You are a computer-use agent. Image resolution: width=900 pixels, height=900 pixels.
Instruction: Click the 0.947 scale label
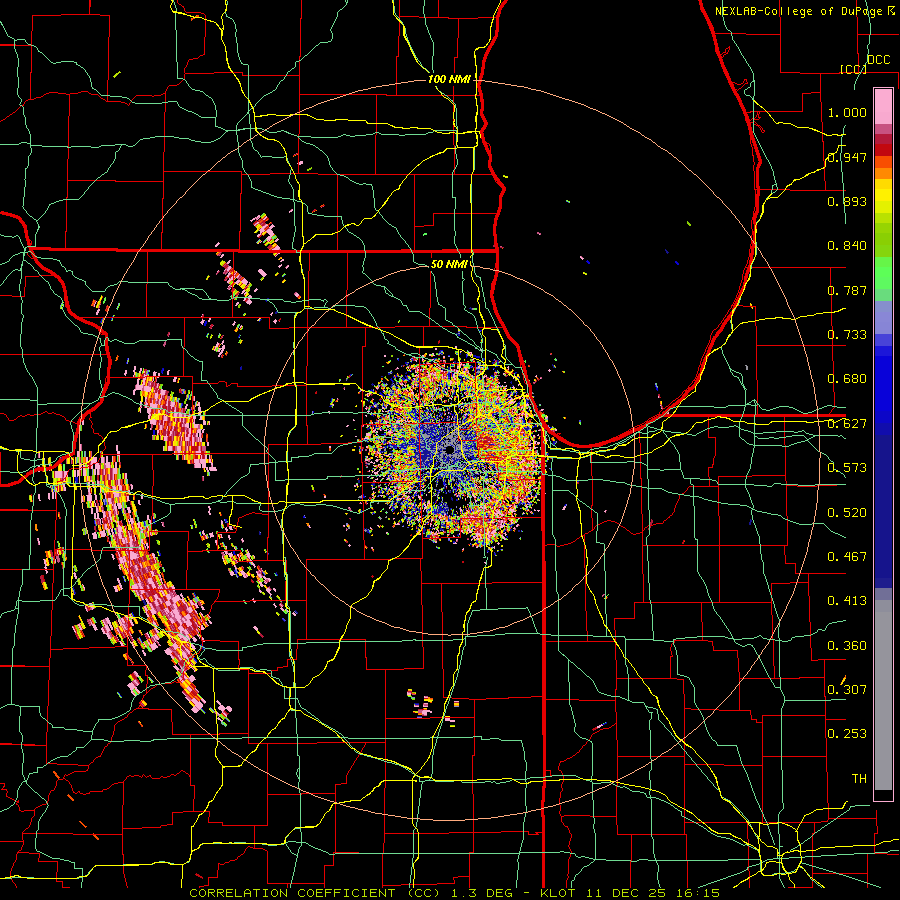pos(847,157)
